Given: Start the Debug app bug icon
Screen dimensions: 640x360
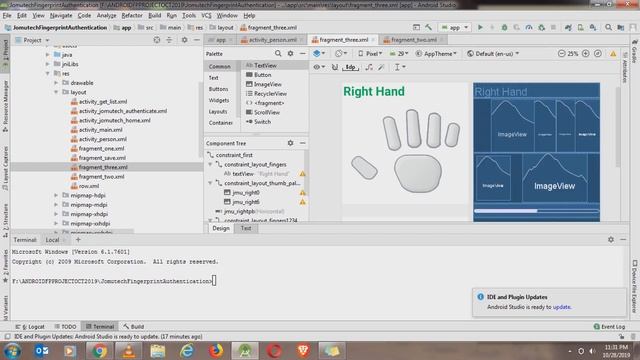Looking at the screenshot, I should click(504, 27).
